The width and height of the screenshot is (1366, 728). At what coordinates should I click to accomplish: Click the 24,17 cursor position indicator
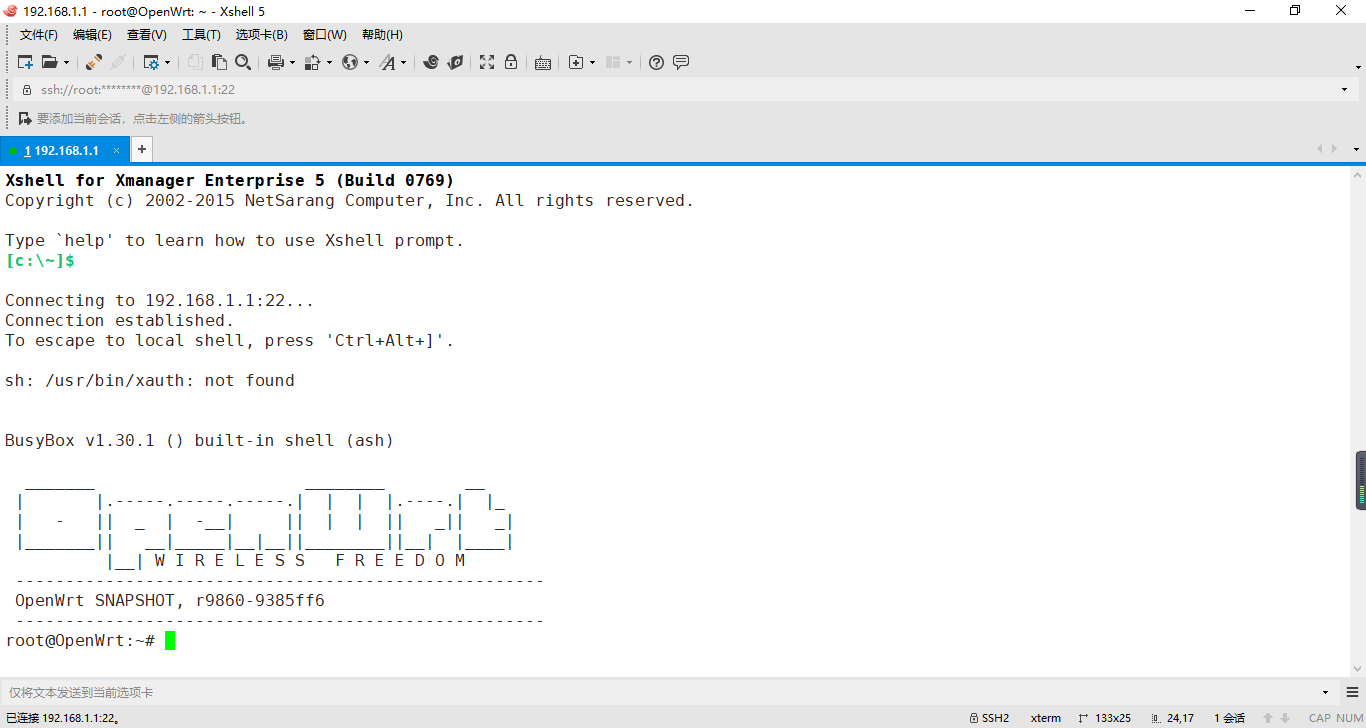(x=1173, y=718)
